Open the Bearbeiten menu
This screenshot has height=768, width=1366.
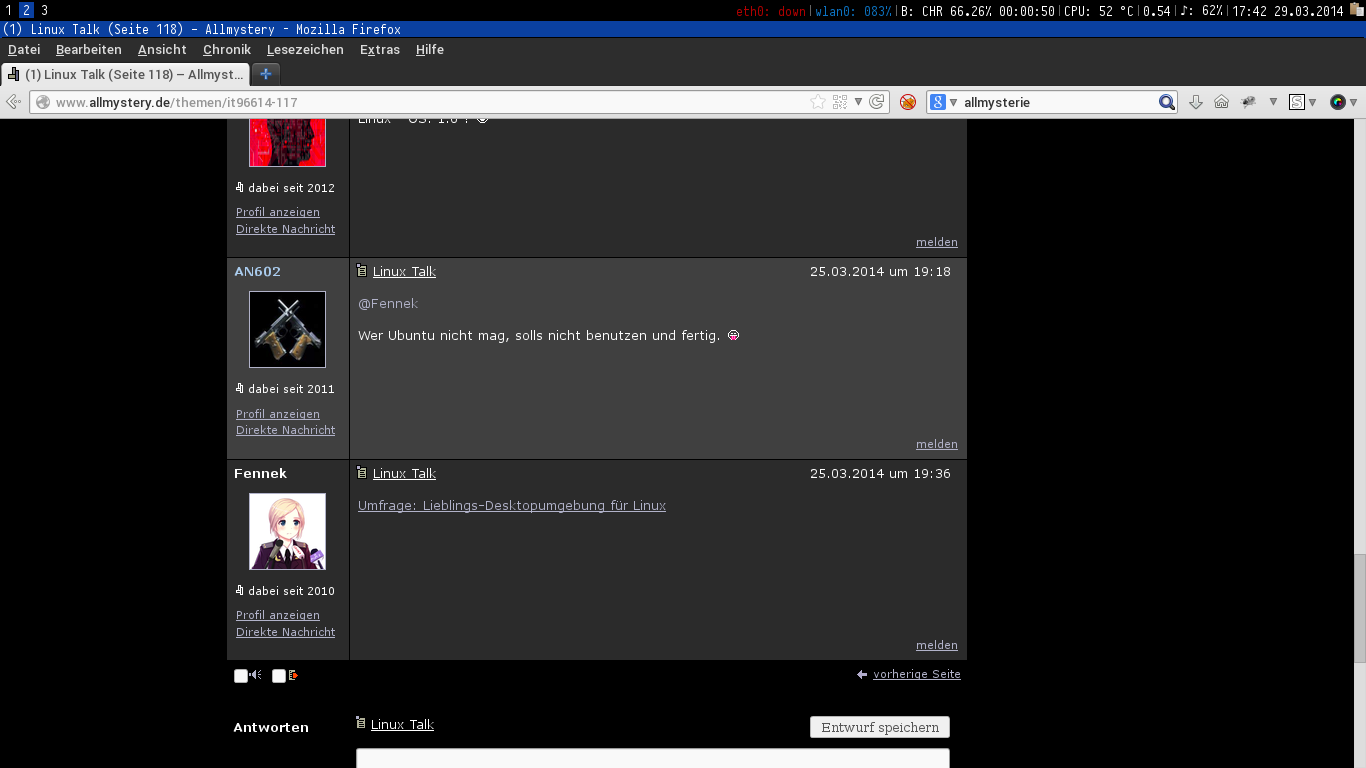pyautogui.click(x=88, y=49)
